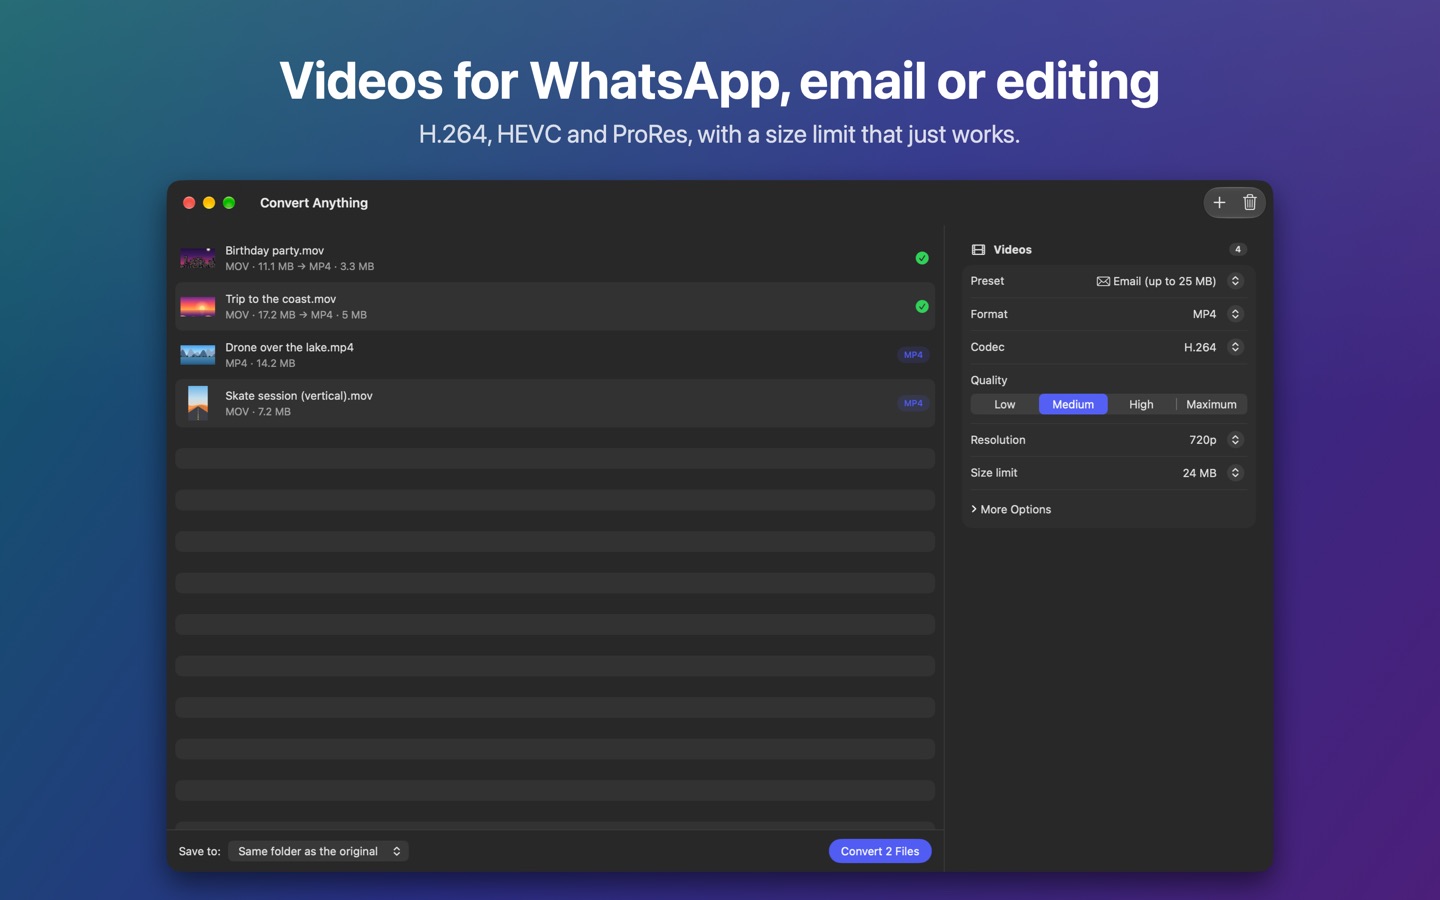Click the trash icon to remove files
This screenshot has width=1440, height=900.
point(1250,203)
